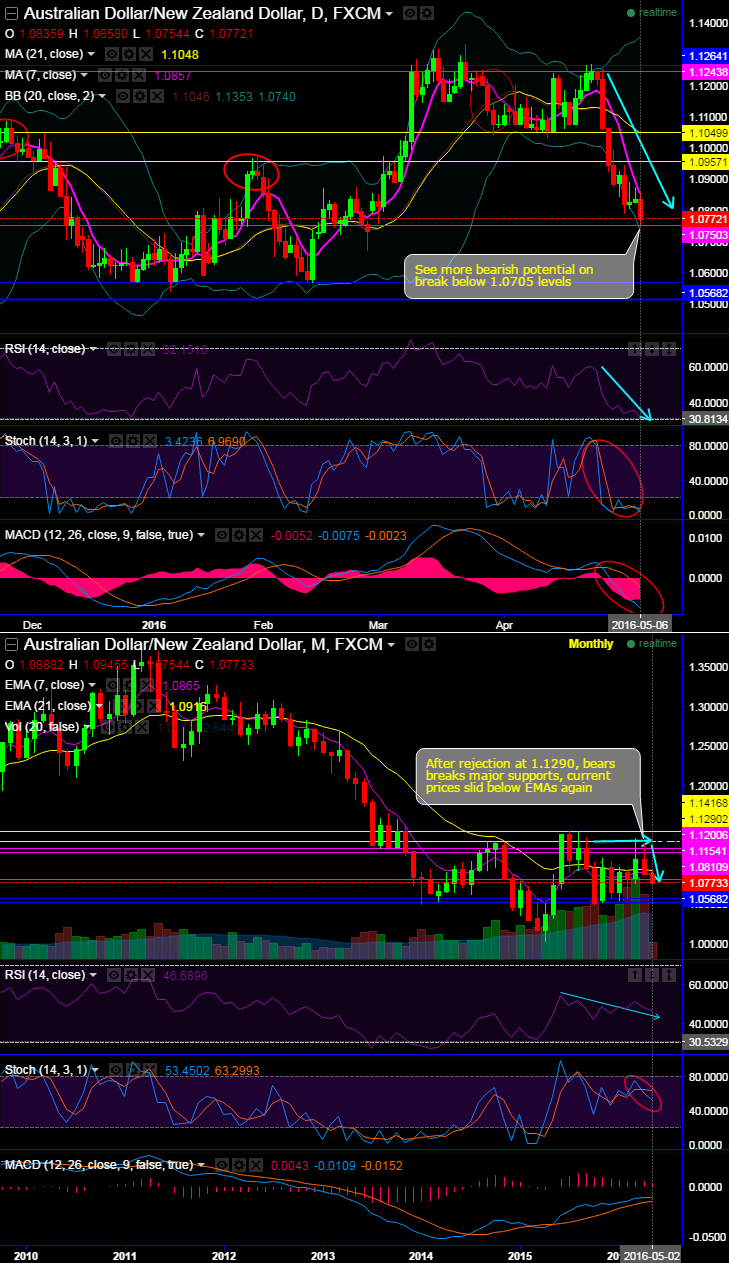
Task: Open settings gear for daily chart symbol
Action: click(x=427, y=13)
